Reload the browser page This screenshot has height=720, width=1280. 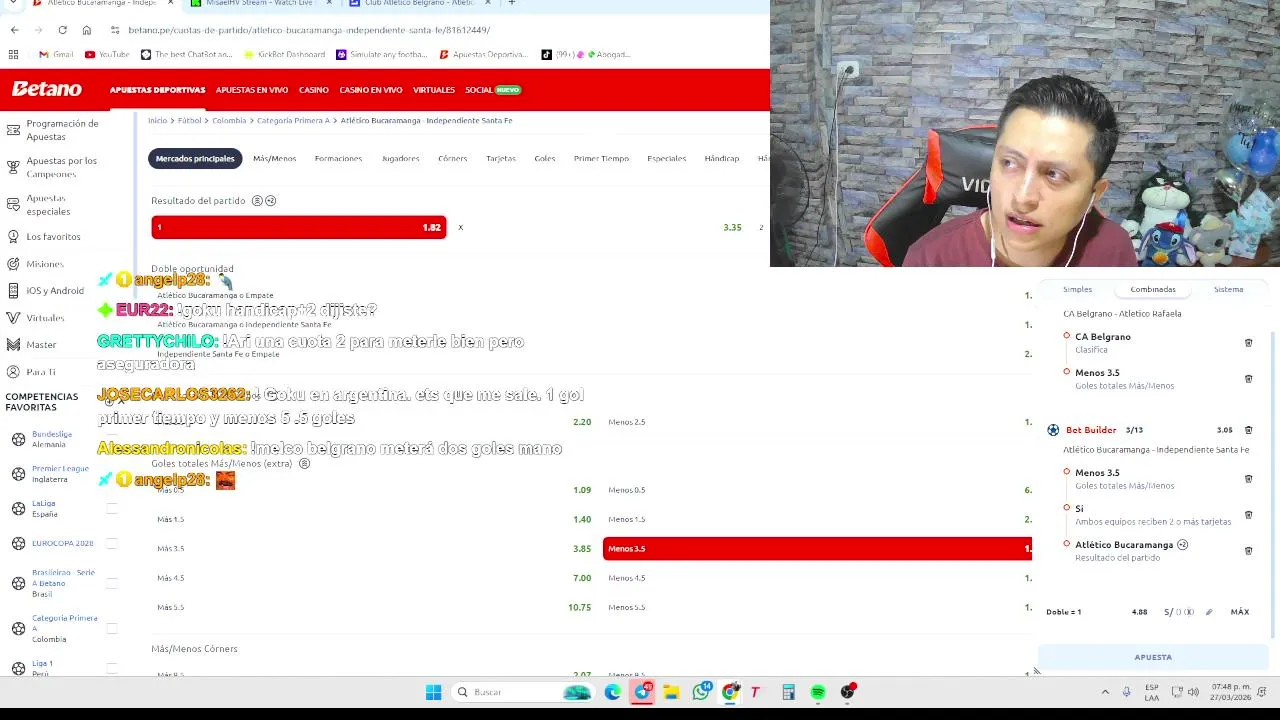[x=62, y=30]
